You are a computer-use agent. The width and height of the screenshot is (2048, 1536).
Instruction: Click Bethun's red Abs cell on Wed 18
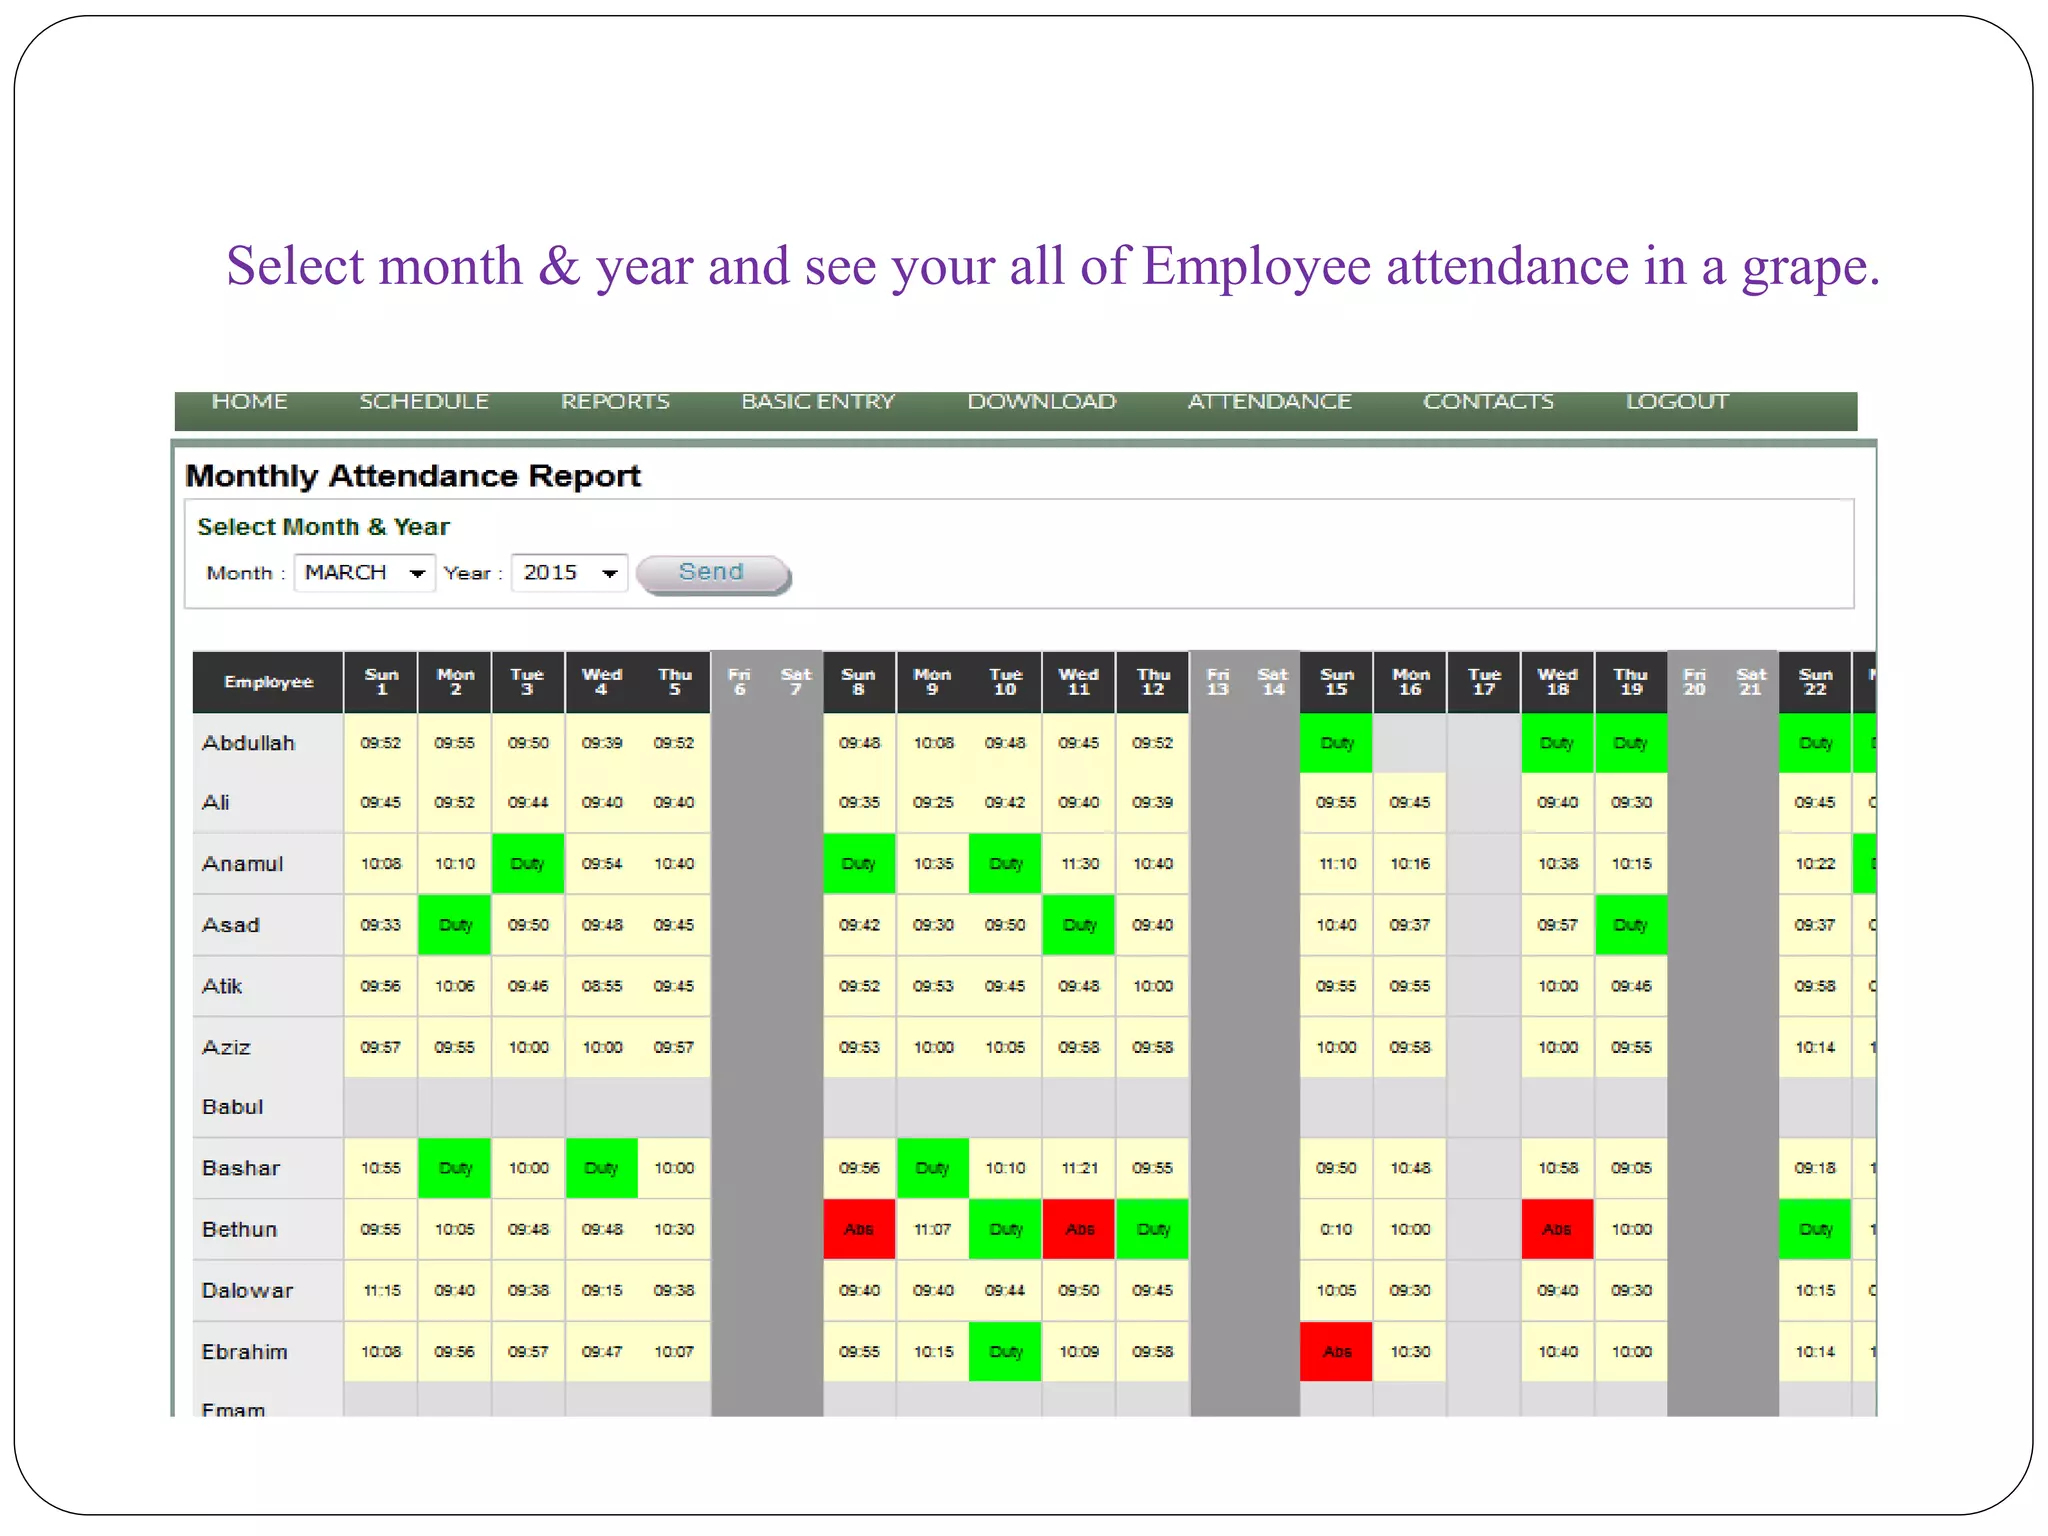[1557, 1229]
